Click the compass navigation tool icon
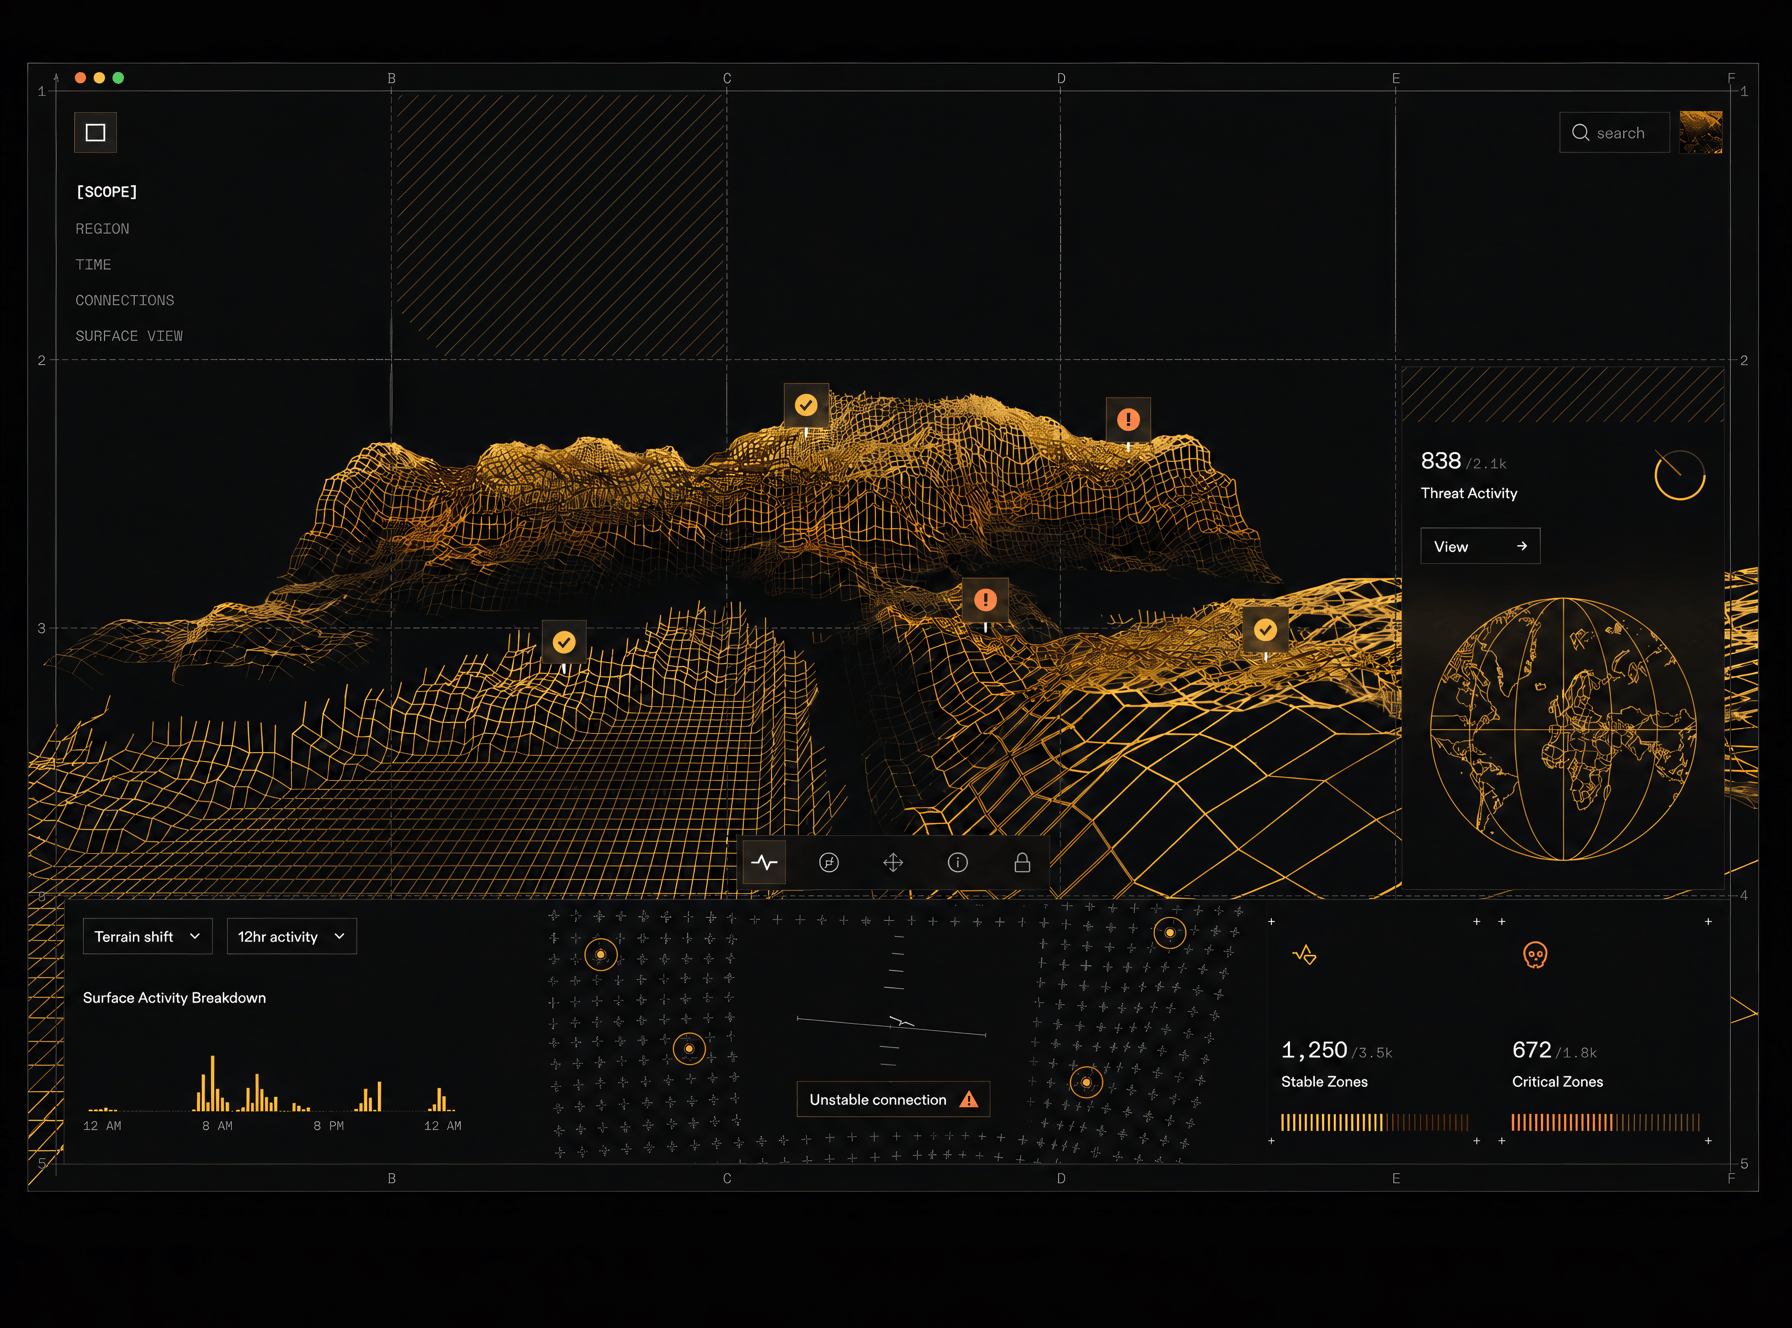This screenshot has width=1792, height=1328. tap(829, 862)
